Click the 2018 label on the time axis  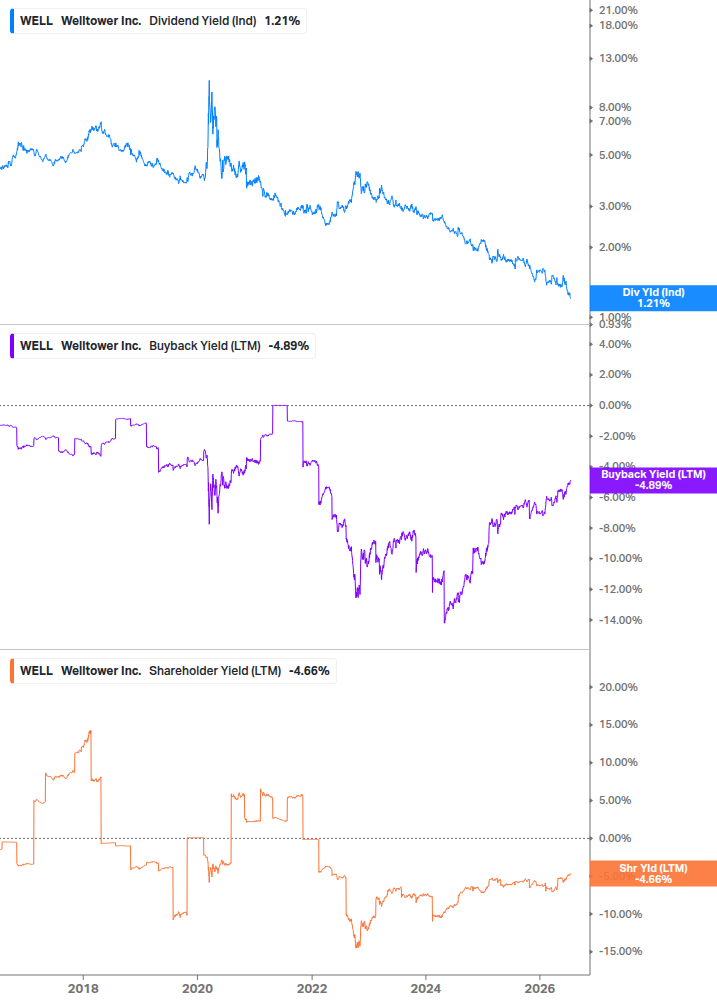pos(83,988)
